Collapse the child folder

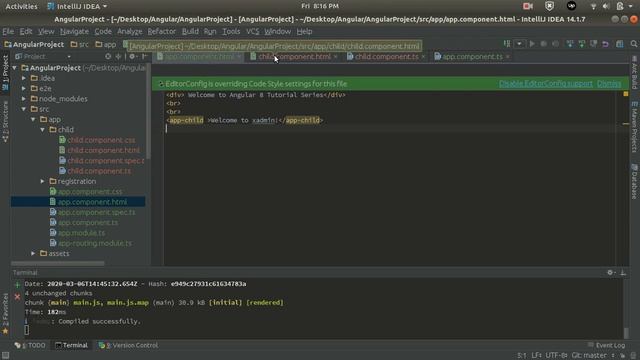42,130
